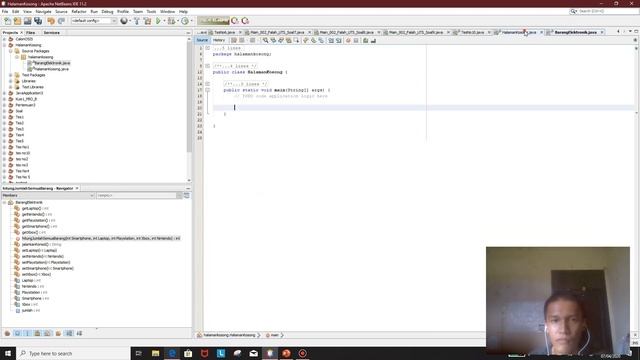Expand the JavaApplication3 project node

[x=4, y=93]
